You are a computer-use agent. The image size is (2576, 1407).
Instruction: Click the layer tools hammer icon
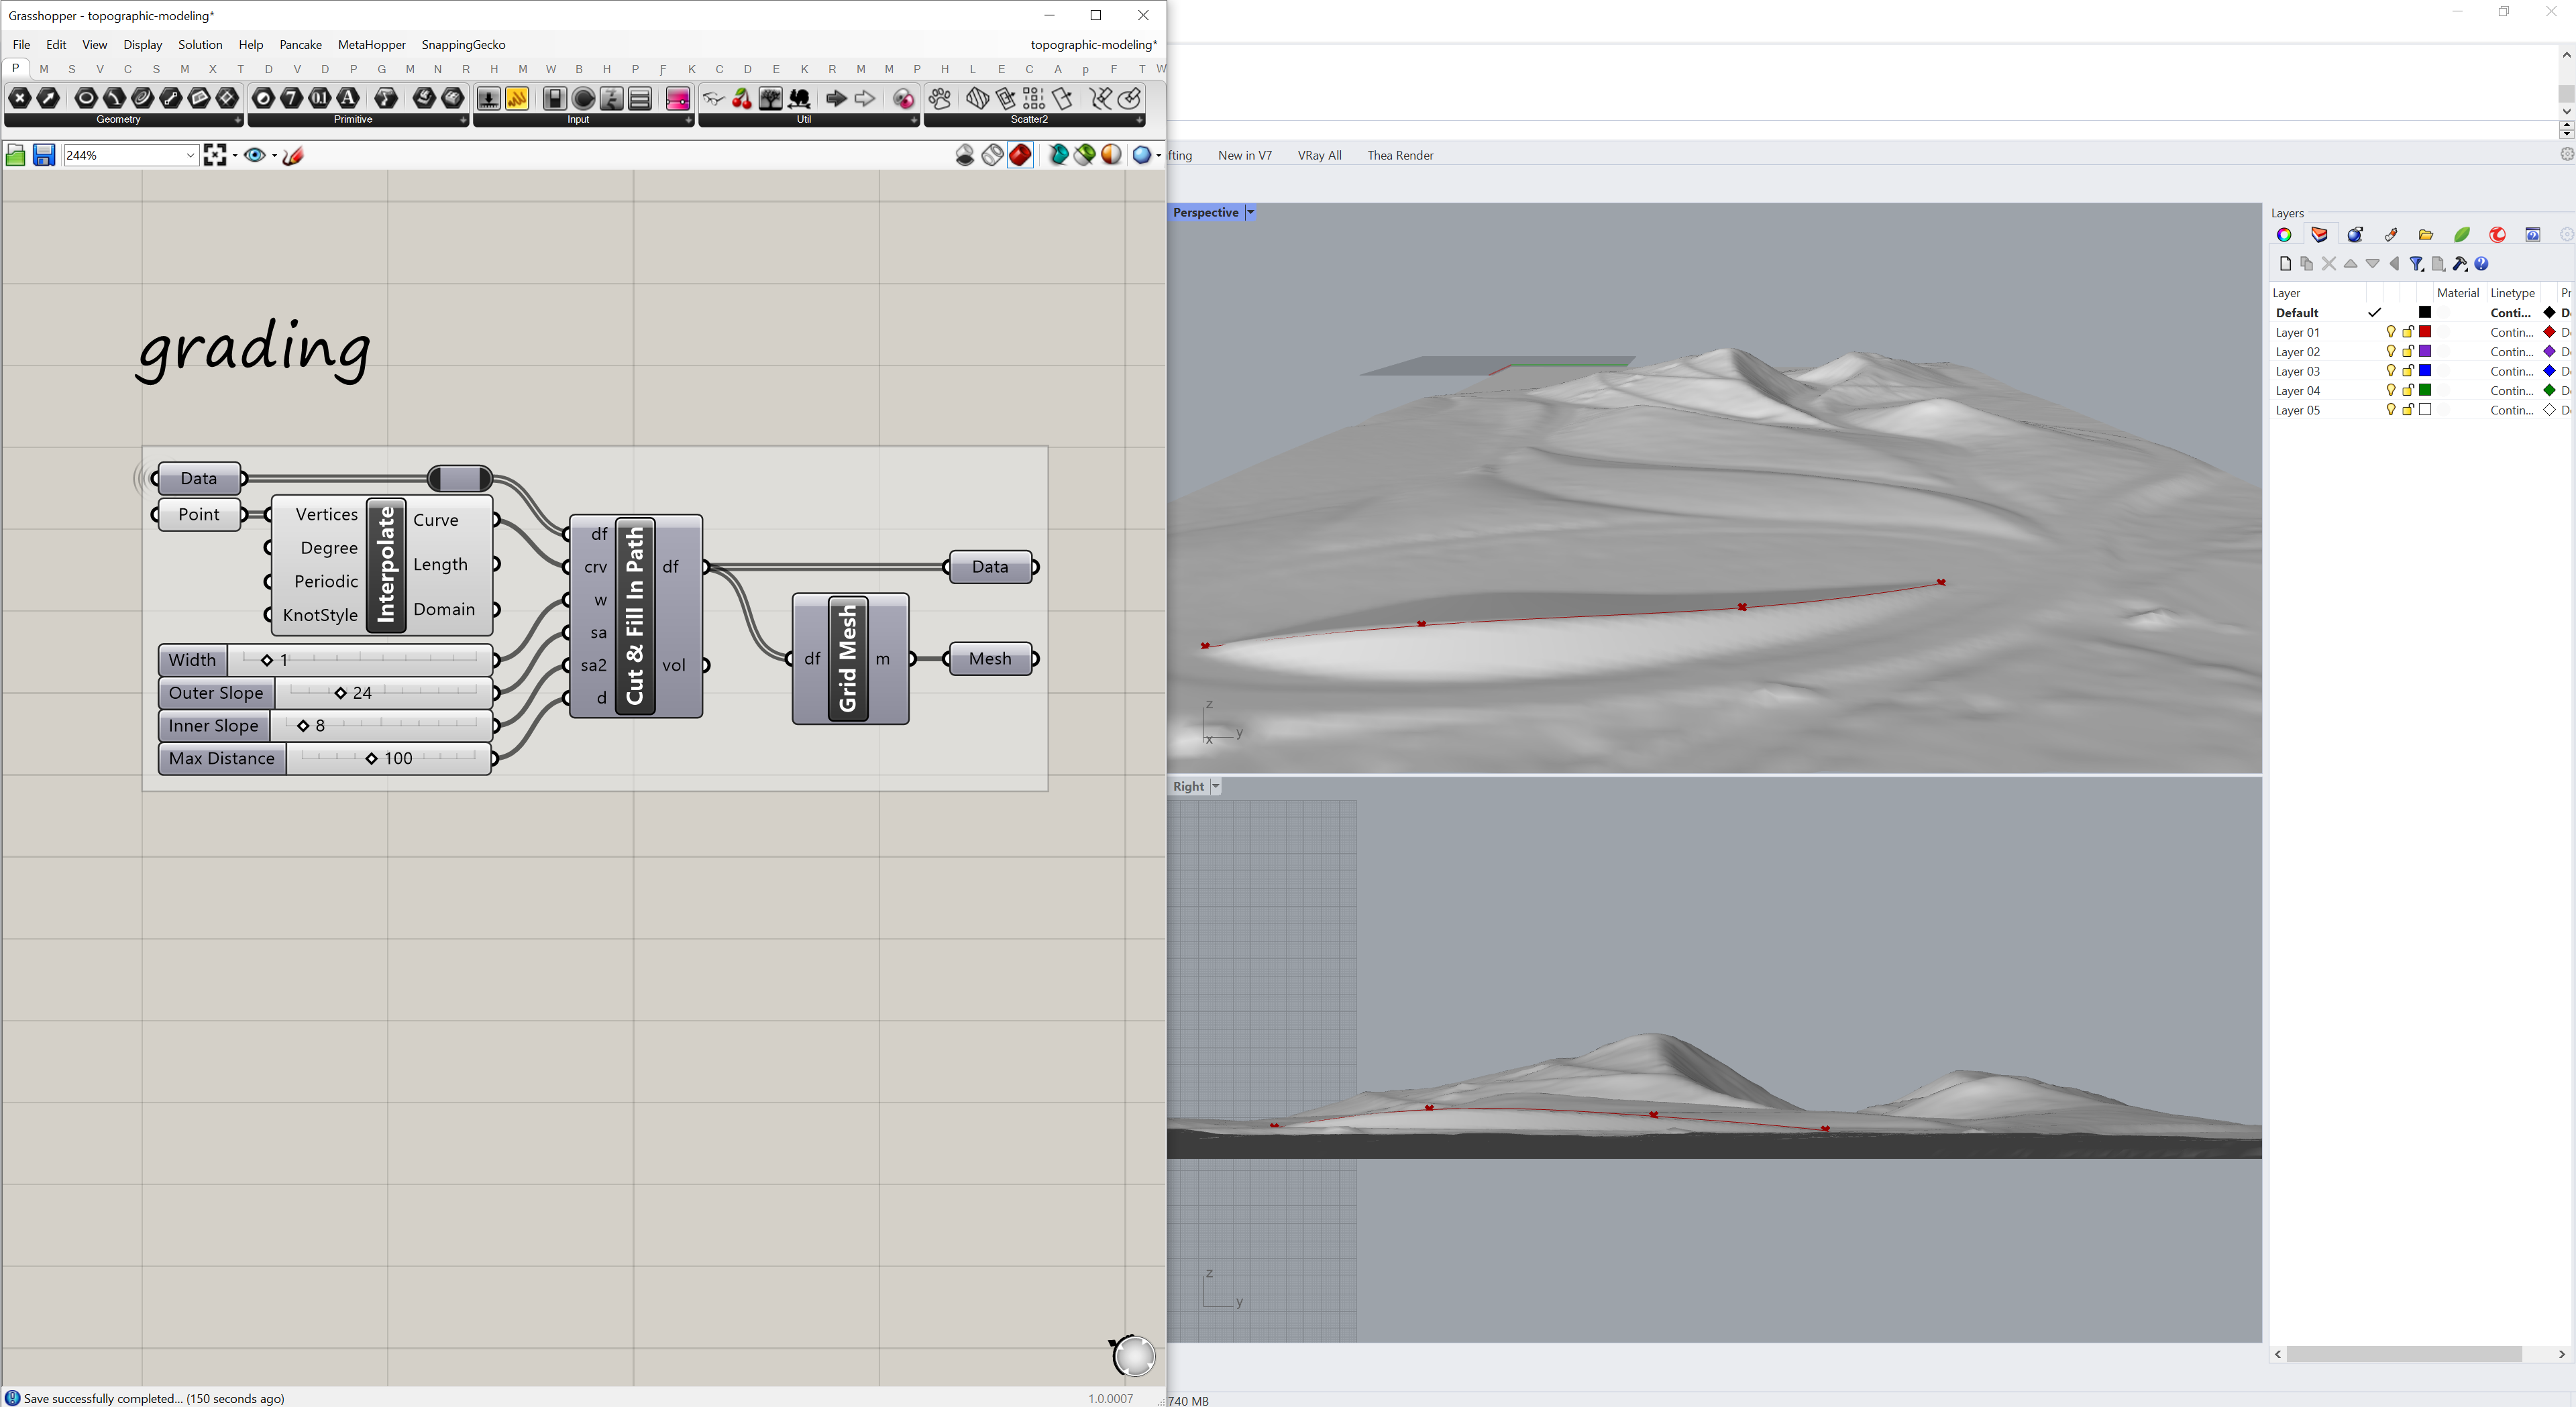2460,264
